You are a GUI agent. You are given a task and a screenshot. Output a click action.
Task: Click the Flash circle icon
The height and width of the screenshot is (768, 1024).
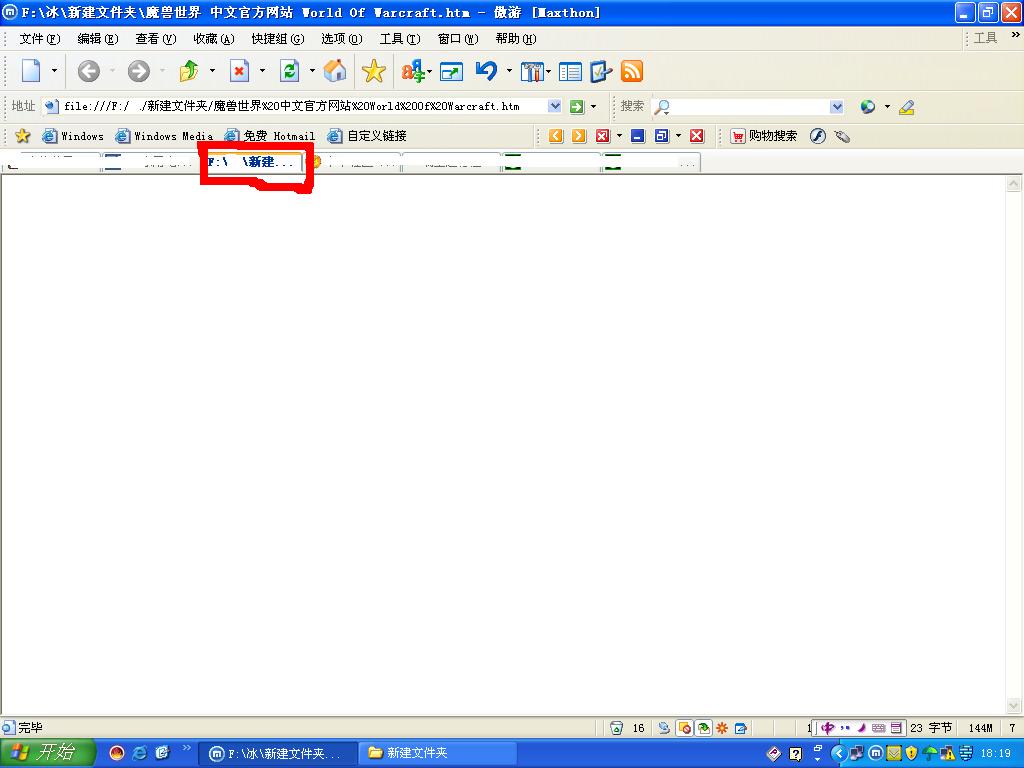click(818, 136)
